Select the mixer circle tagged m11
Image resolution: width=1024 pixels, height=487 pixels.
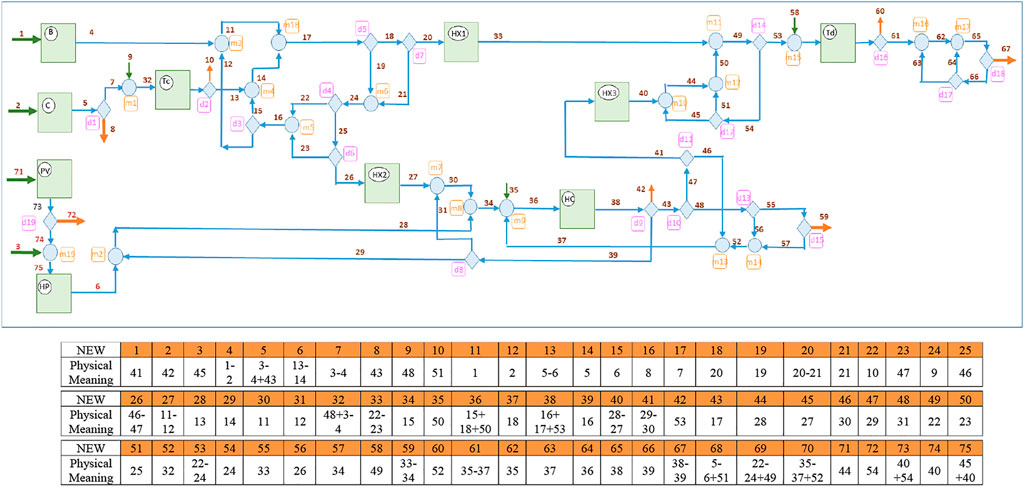pyautogui.click(x=715, y=41)
